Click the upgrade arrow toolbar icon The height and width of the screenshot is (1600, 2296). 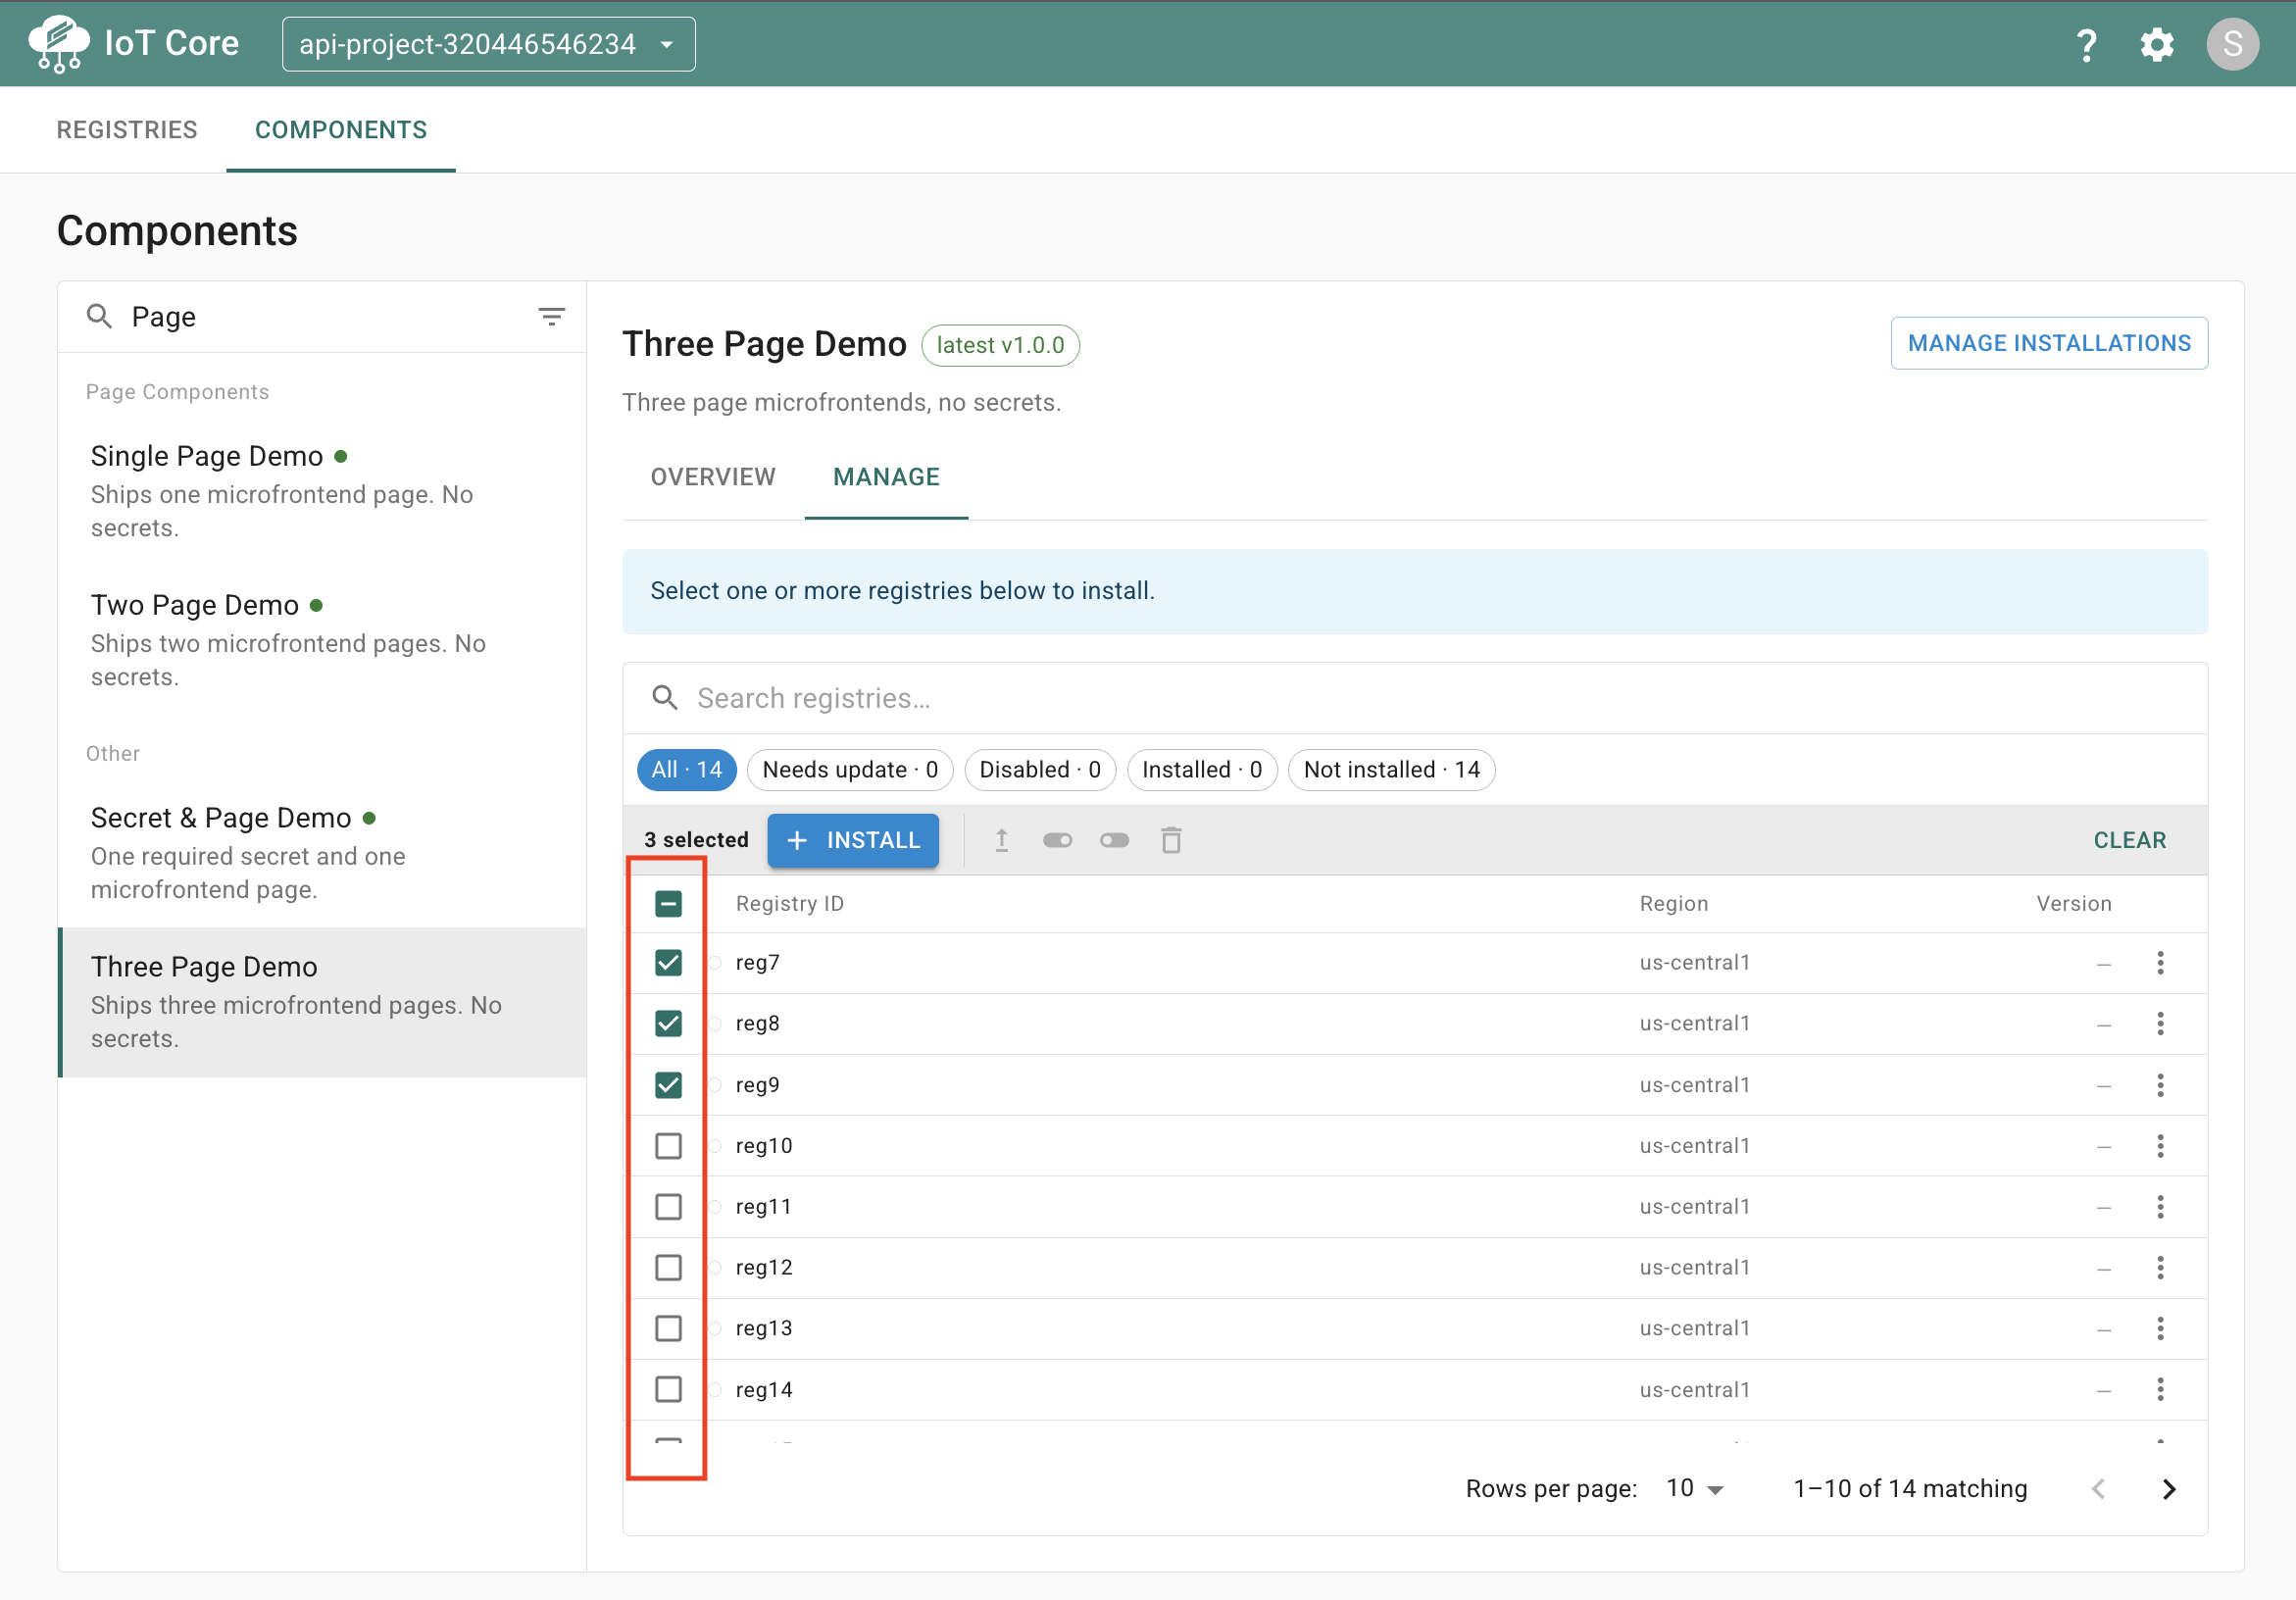1001,840
